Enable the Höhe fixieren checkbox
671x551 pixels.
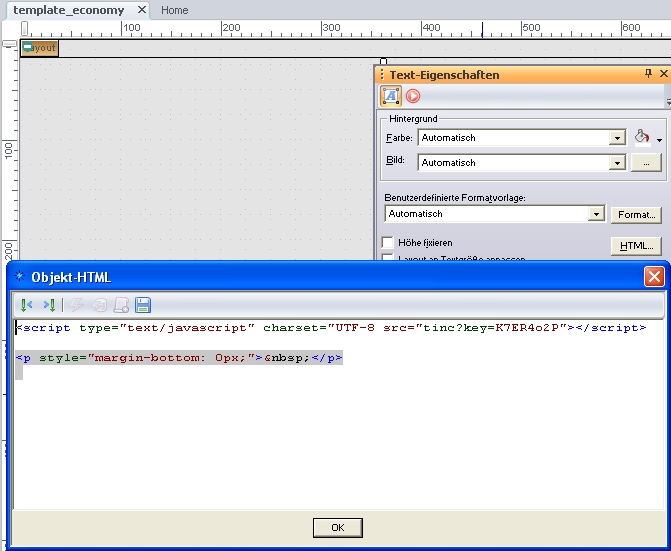[388, 243]
